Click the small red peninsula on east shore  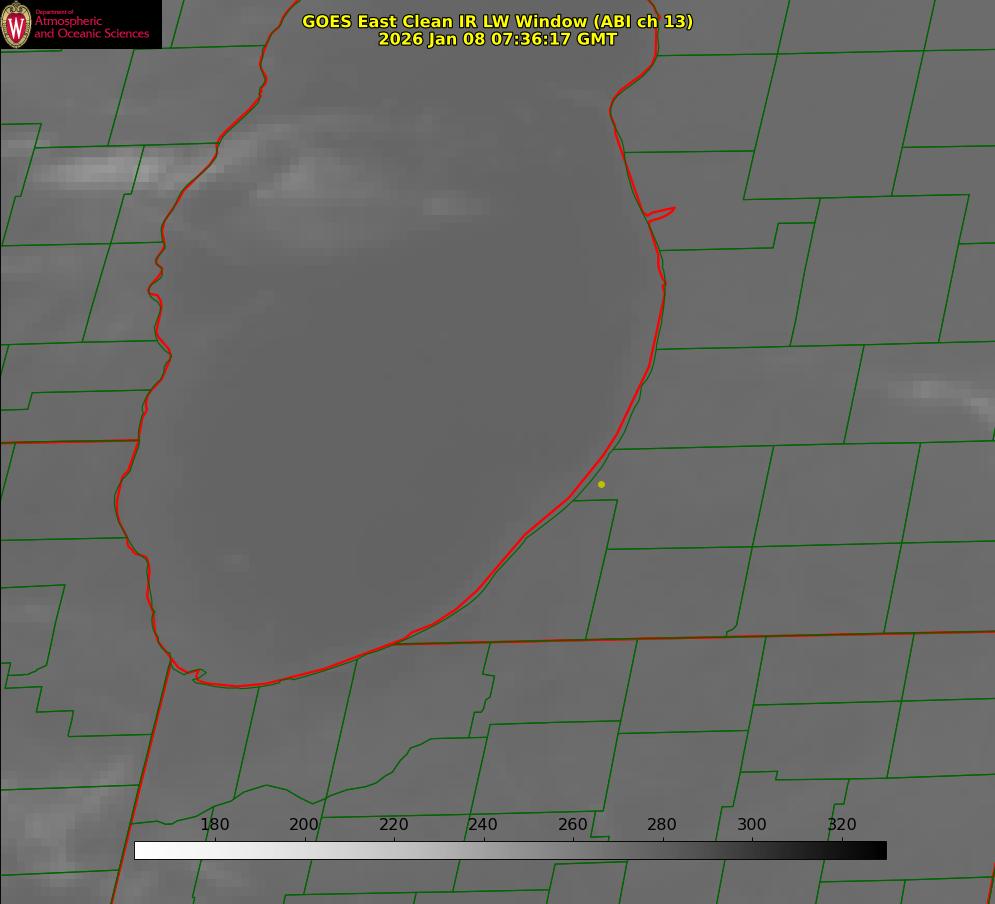click(662, 213)
